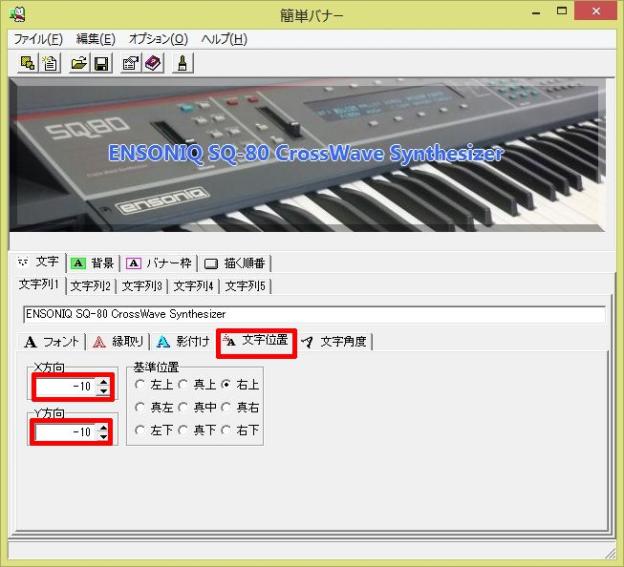The height and width of the screenshot is (567, 624).
Task: Open the オプション(O) menu
Action: 158,39
